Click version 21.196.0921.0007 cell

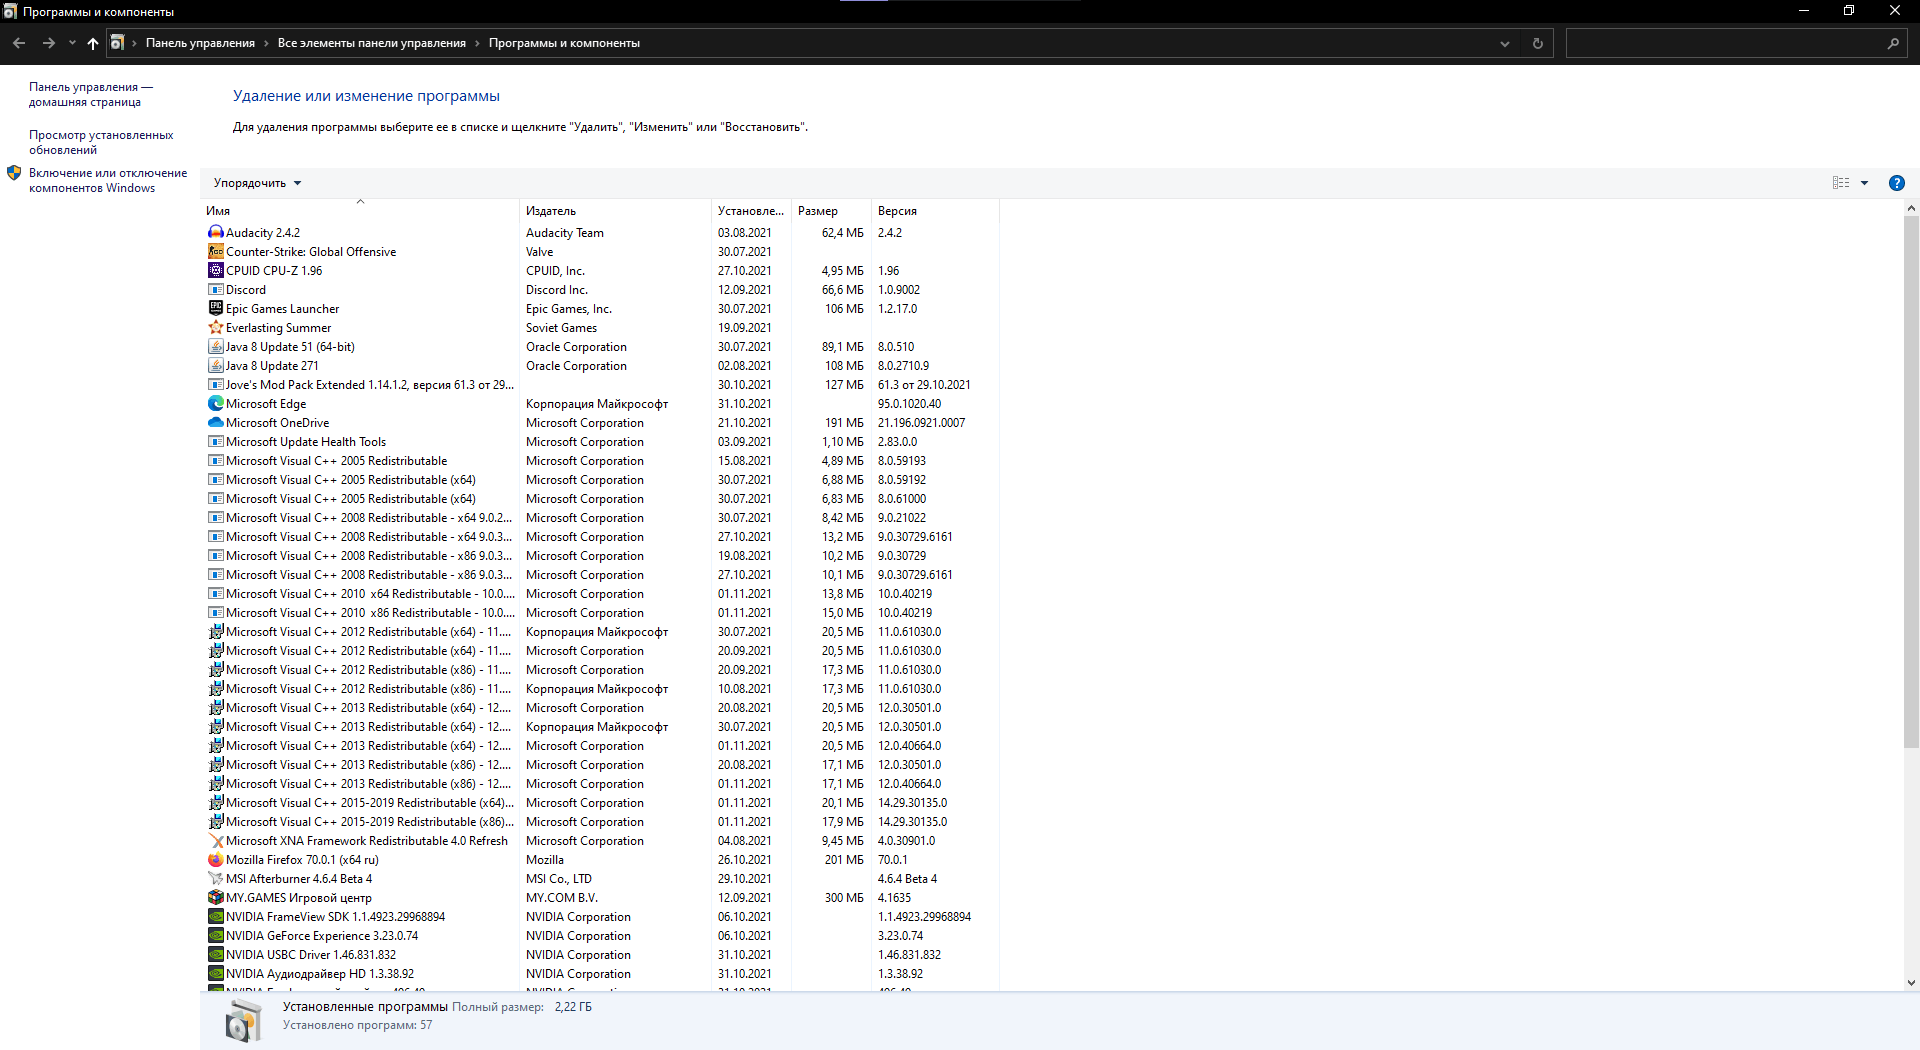click(x=922, y=423)
